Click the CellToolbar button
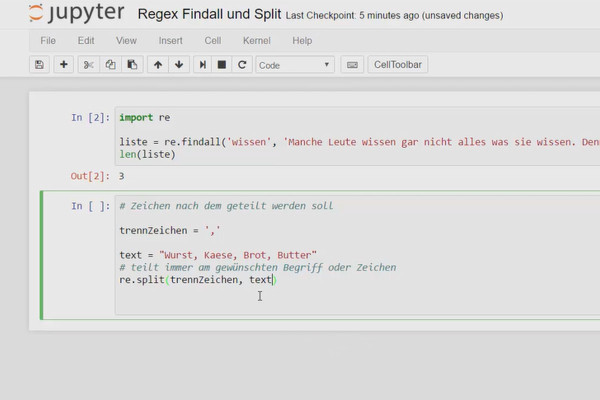 coord(398,65)
